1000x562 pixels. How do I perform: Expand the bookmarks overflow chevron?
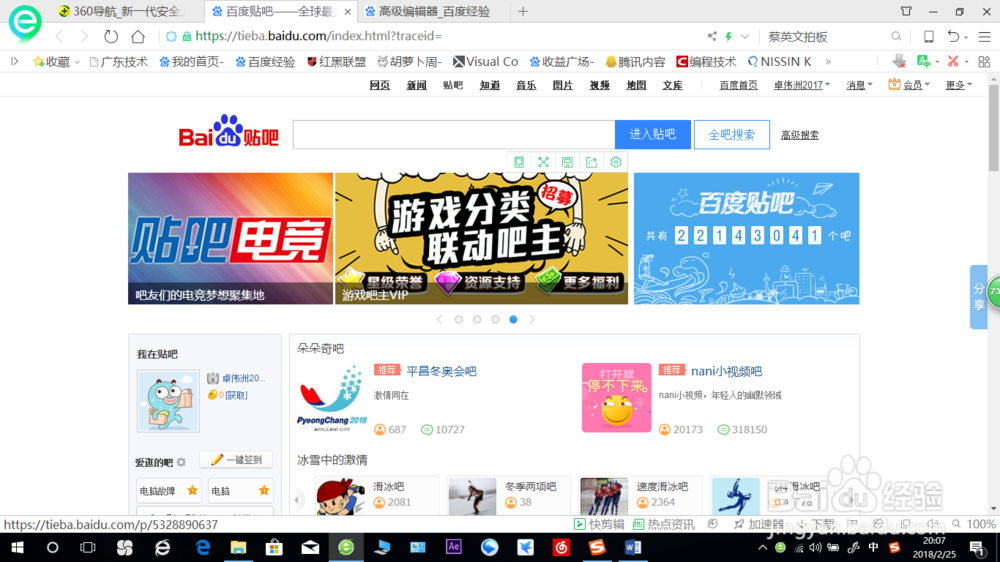click(x=828, y=62)
